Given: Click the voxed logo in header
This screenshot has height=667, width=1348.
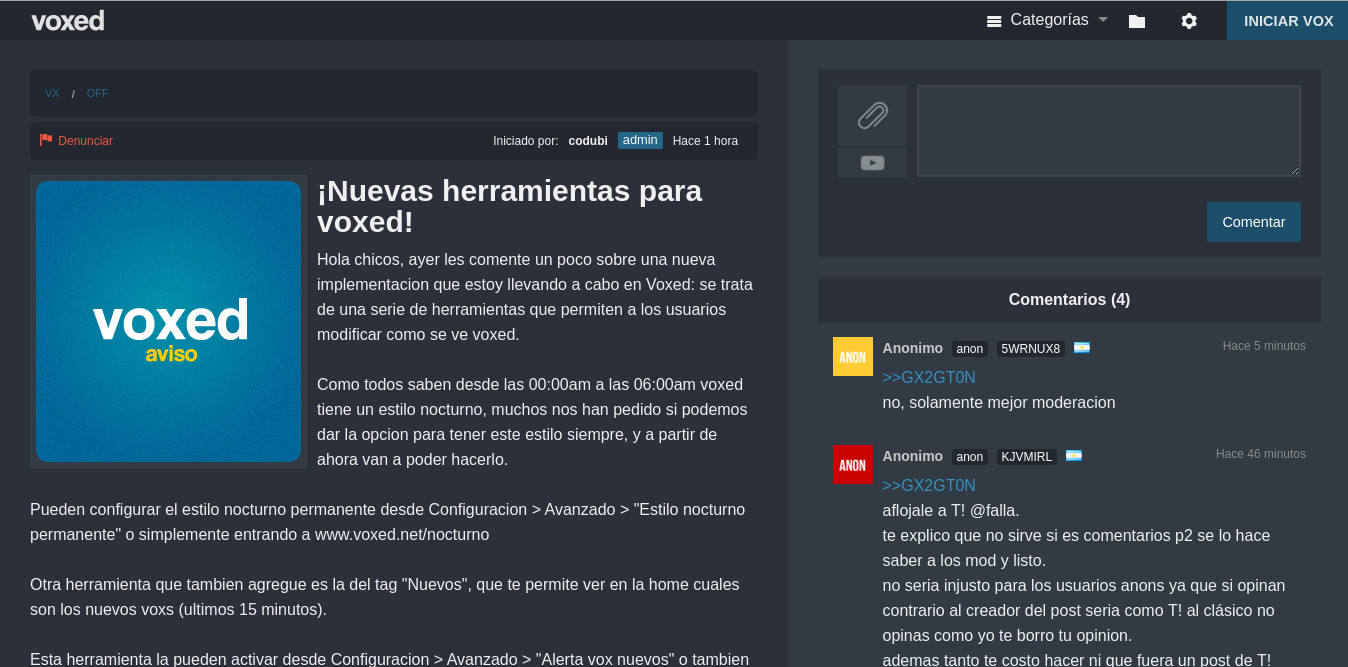Looking at the screenshot, I should tap(67, 20).
